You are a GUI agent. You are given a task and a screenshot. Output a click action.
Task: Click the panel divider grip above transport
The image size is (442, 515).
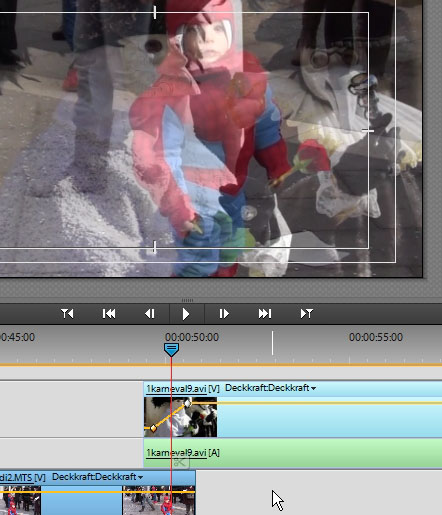click(x=187, y=300)
